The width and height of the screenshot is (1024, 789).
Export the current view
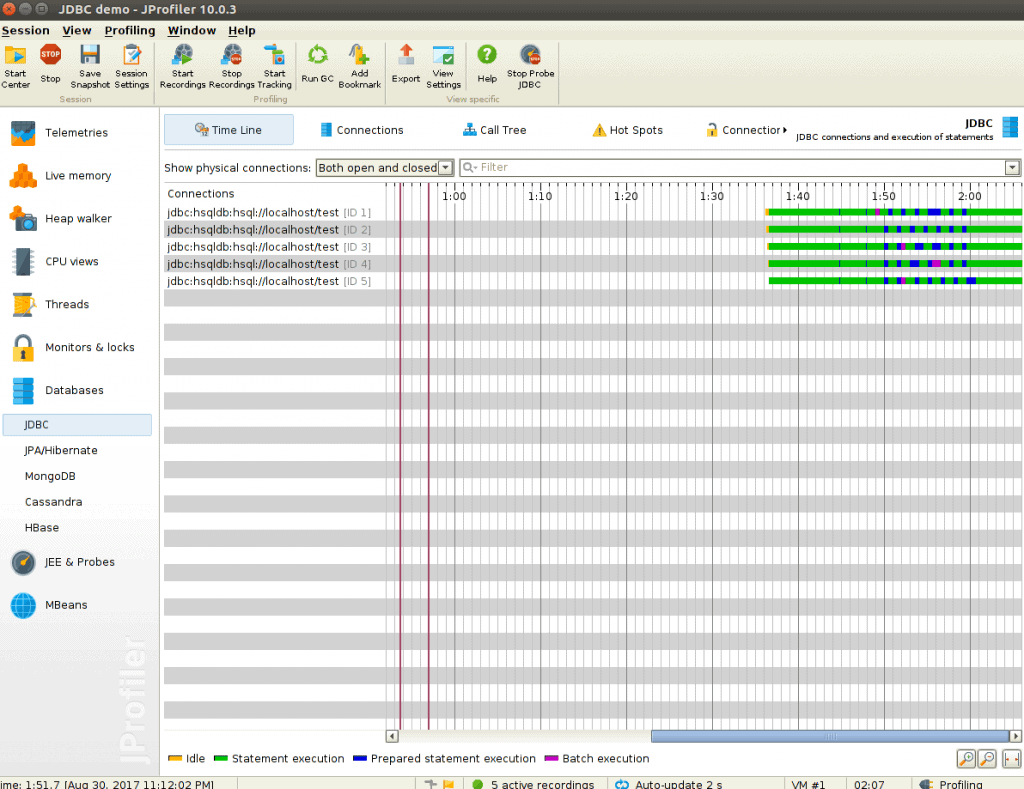406,64
